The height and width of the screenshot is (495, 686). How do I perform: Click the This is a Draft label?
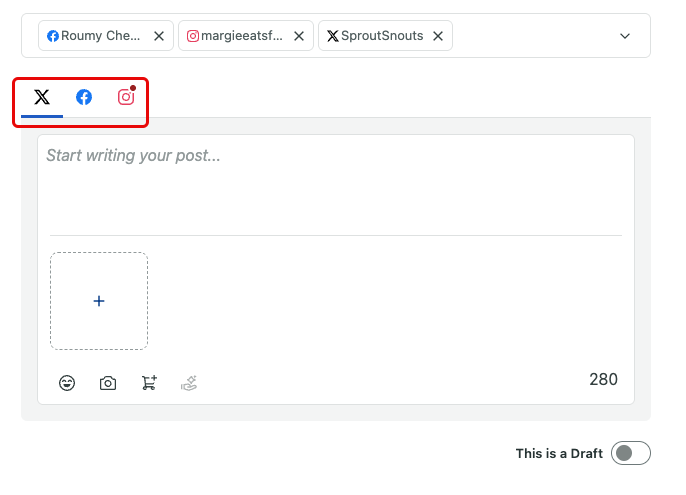click(x=559, y=453)
